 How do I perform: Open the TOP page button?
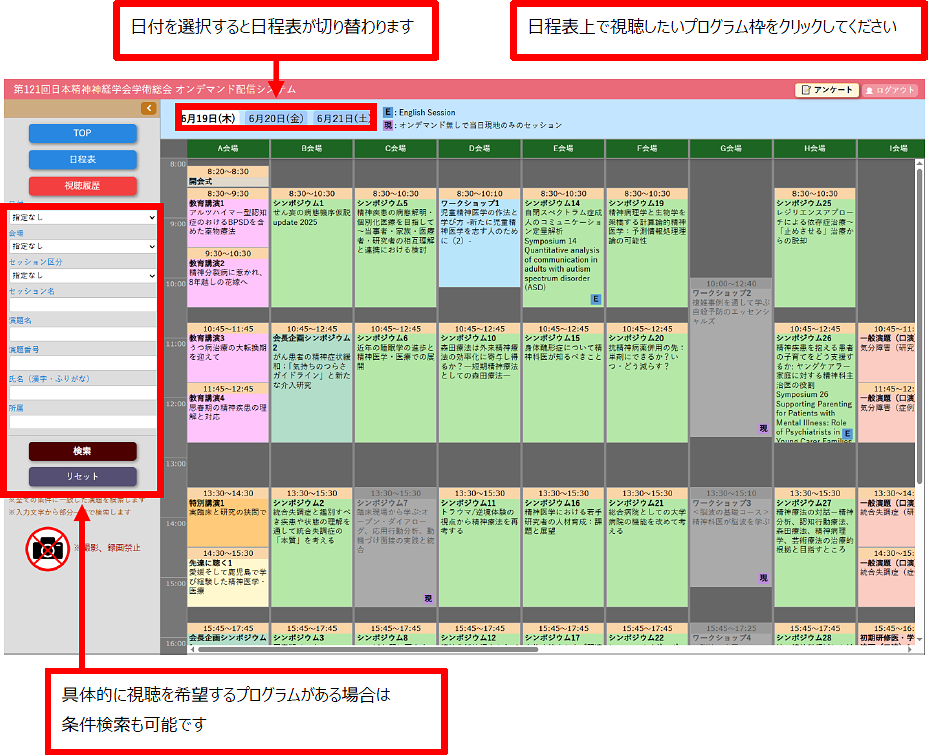coord(82,133)
